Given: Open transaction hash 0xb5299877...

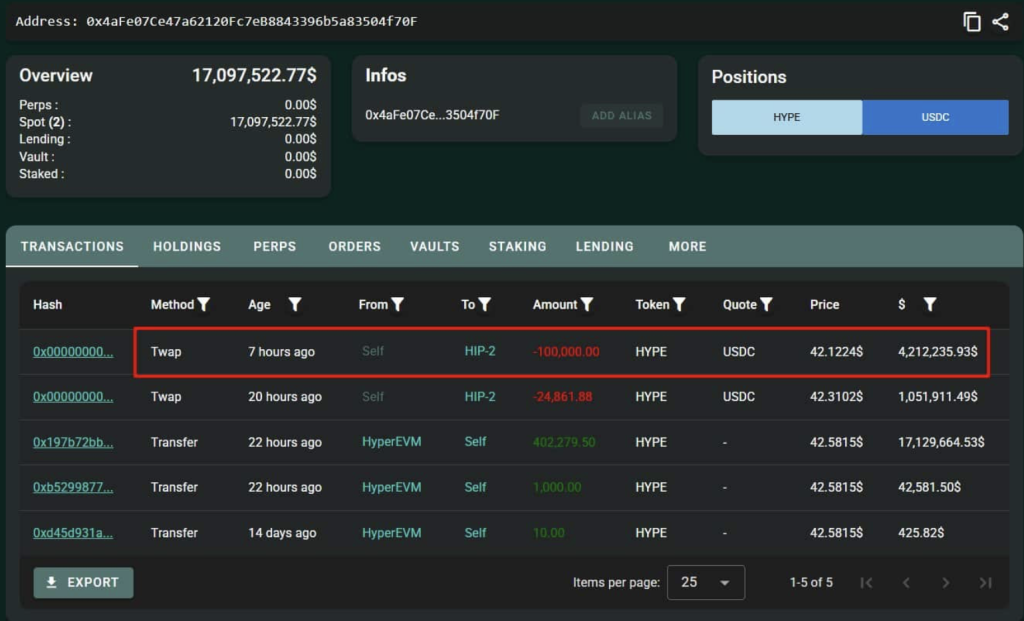Looking at the screenshot, I should (x=73, y=488).
